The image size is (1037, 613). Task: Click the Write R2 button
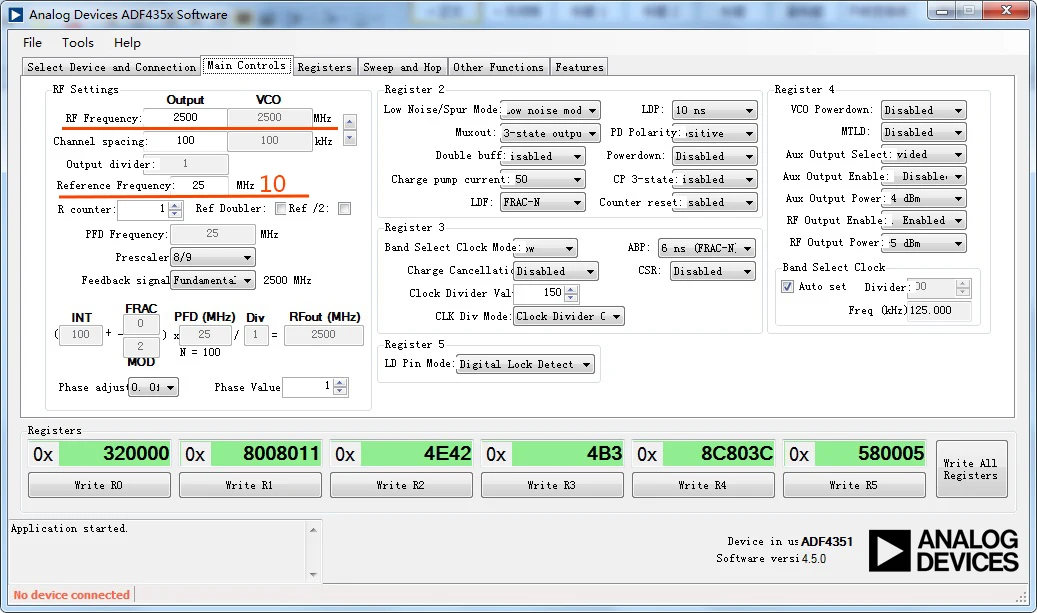tap(401, 485)
